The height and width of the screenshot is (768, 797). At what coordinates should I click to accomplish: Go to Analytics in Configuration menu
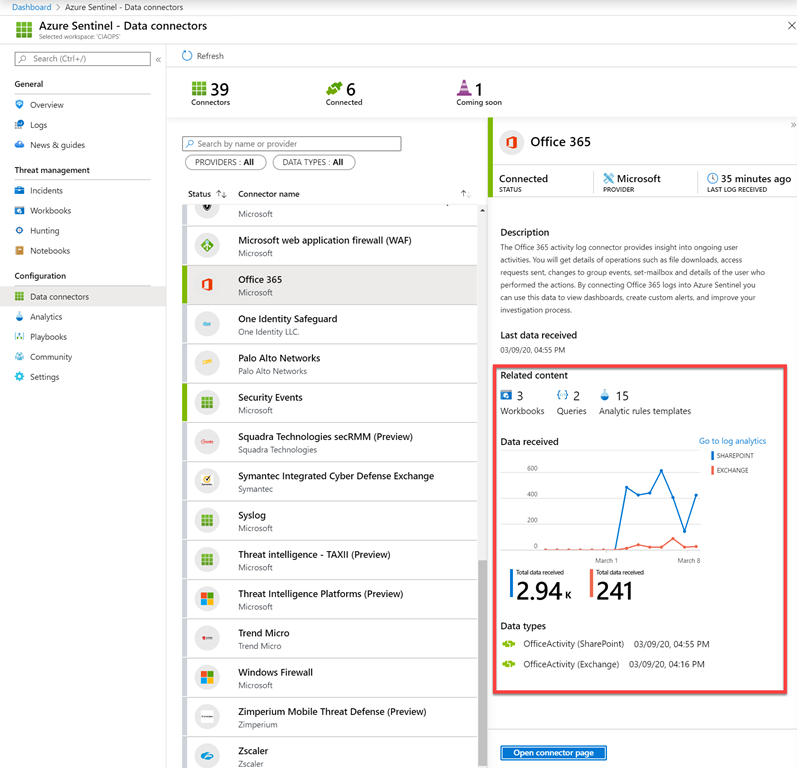click(46, 317)
